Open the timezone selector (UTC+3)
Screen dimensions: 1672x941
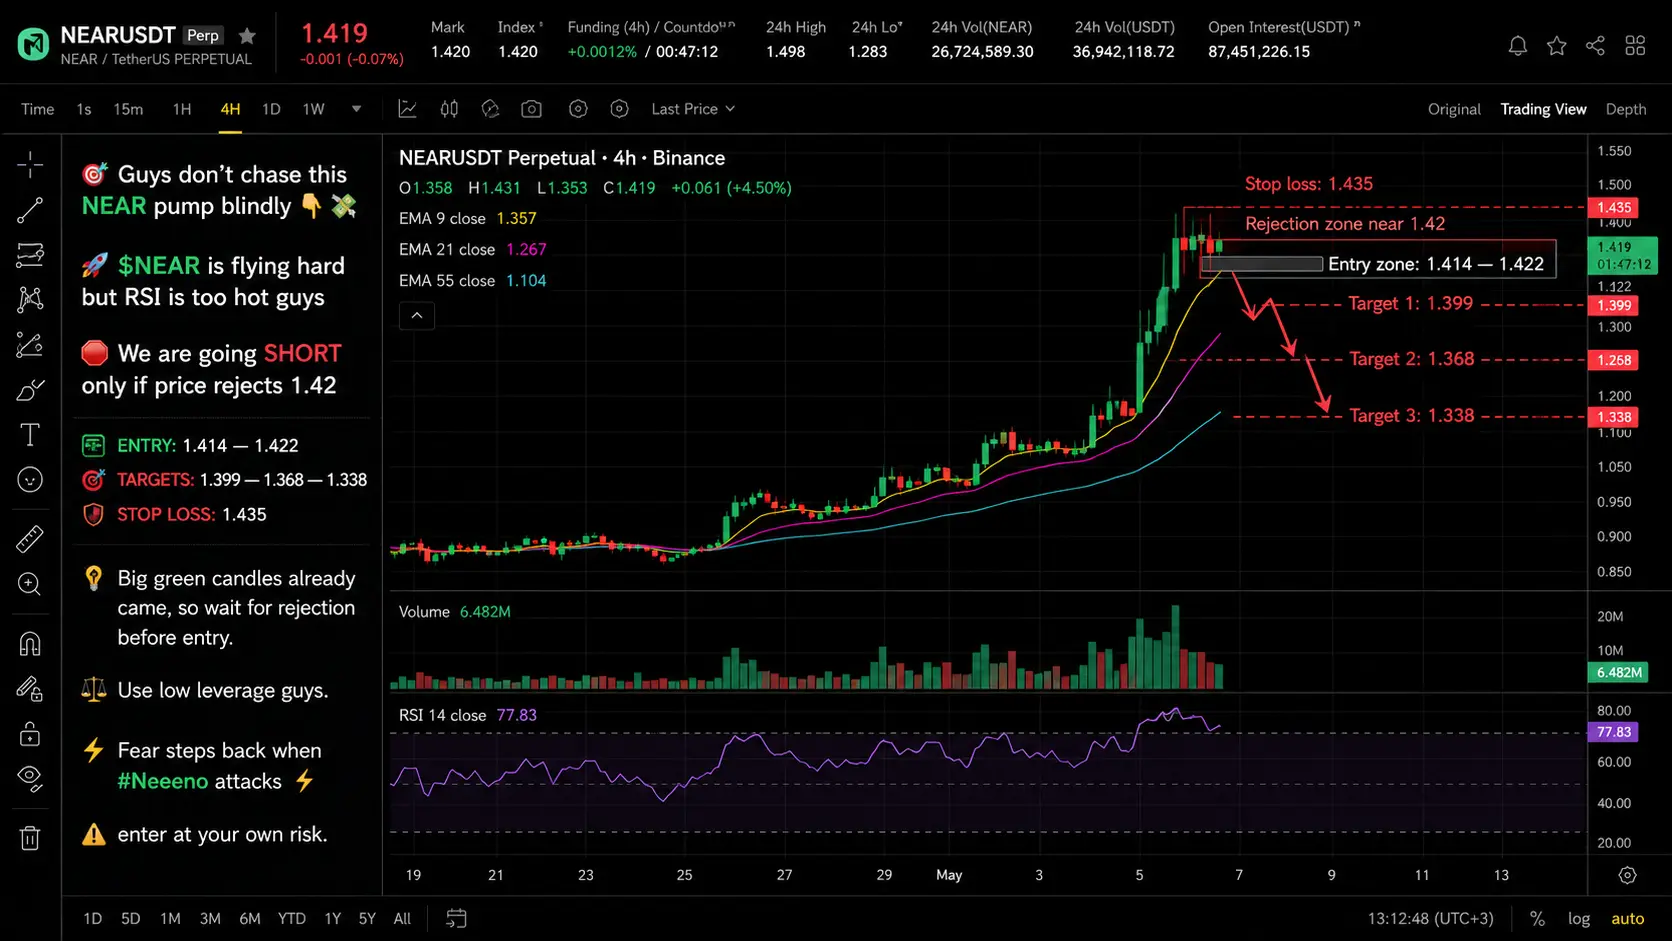1431,918
